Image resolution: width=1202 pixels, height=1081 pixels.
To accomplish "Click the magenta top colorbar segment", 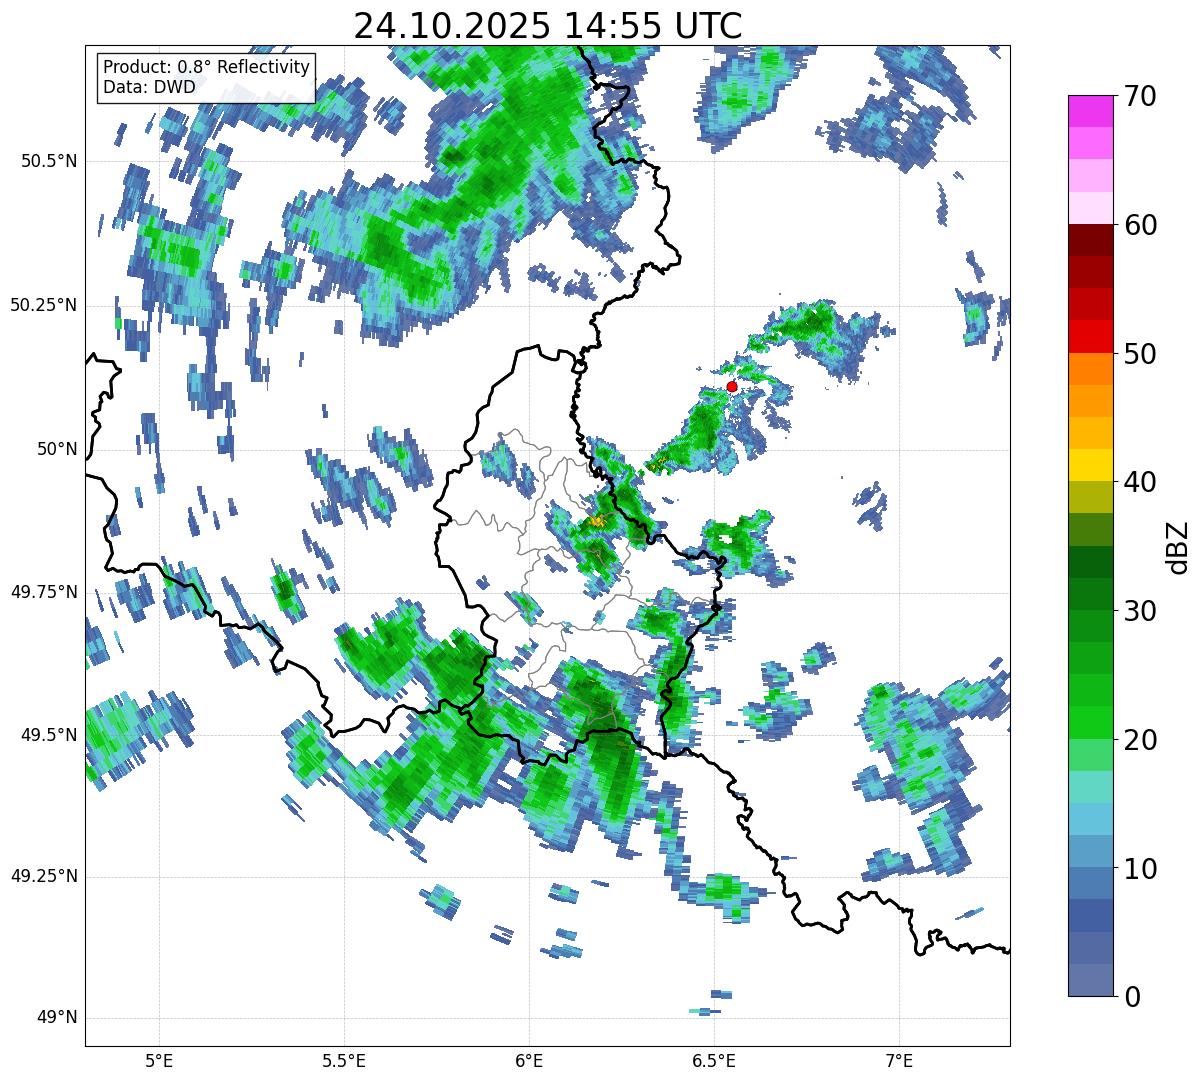I will (x=1089, y=111).
